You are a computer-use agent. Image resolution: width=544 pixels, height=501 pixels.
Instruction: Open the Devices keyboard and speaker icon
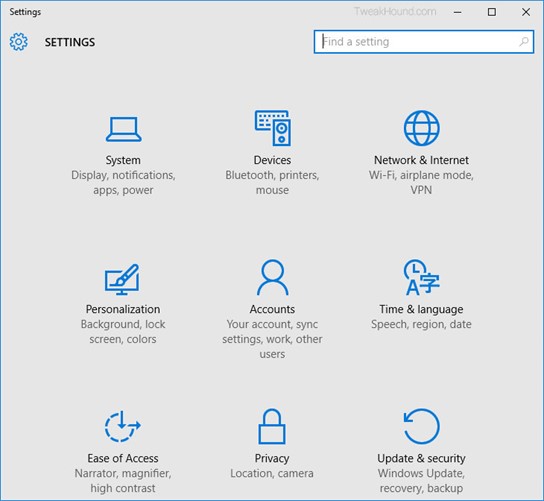273,128
